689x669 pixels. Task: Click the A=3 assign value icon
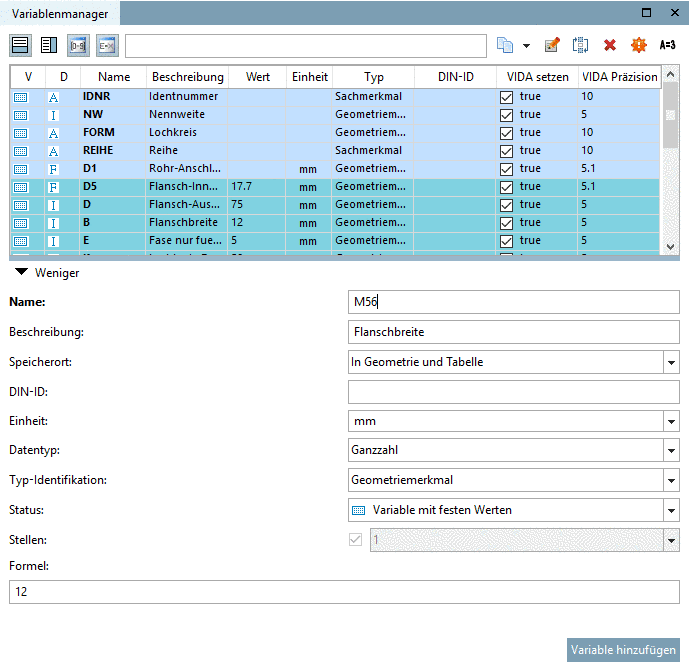(x=668, y=45)
